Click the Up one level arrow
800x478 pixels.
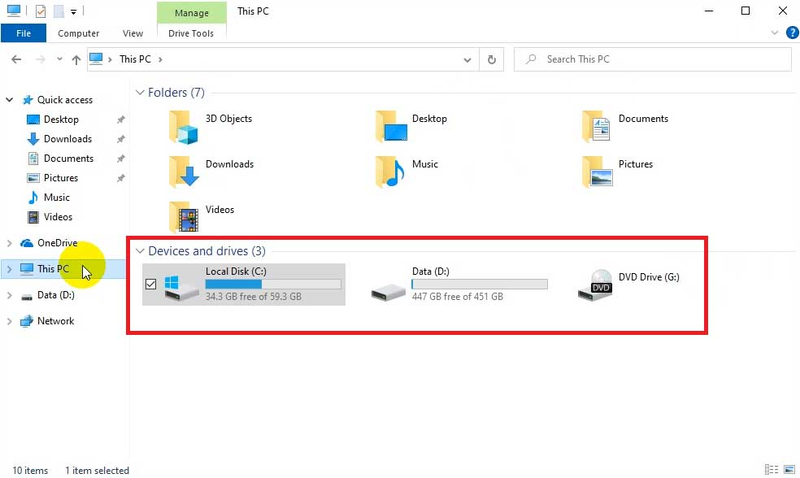click(x=76, y=60)
